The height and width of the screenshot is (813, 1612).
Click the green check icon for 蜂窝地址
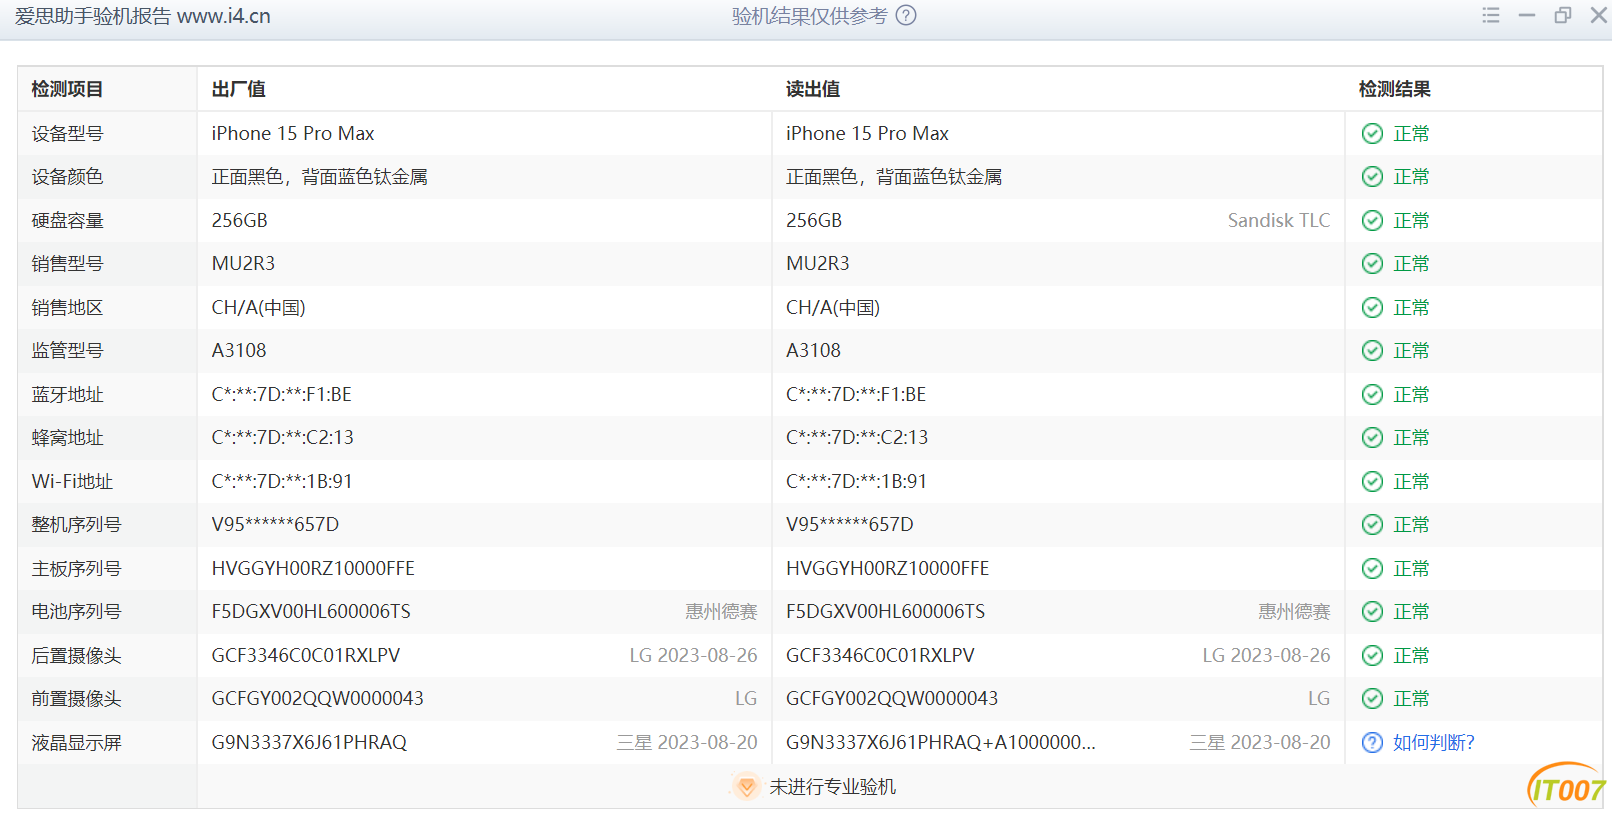1373,438
